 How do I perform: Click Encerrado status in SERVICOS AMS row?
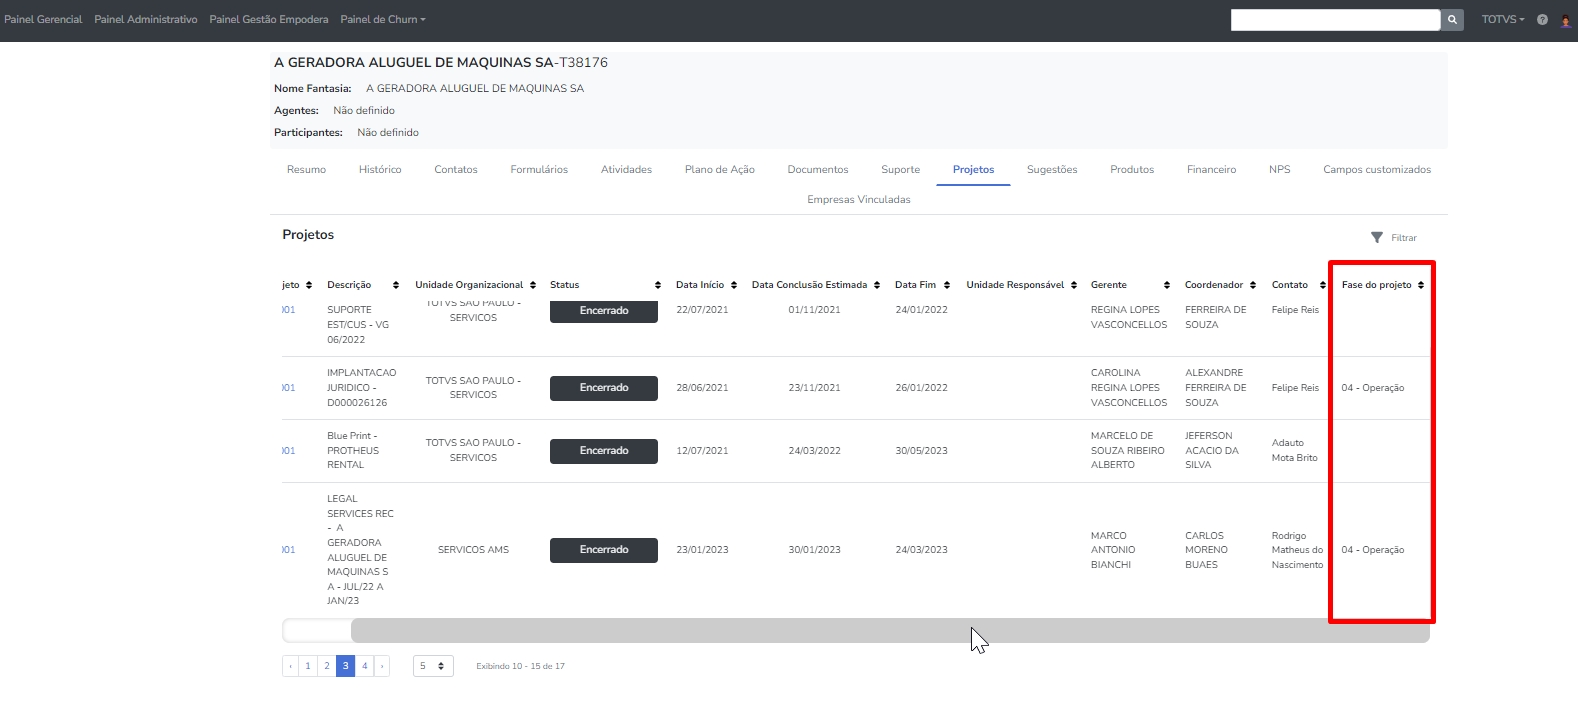tap(604, 550)
